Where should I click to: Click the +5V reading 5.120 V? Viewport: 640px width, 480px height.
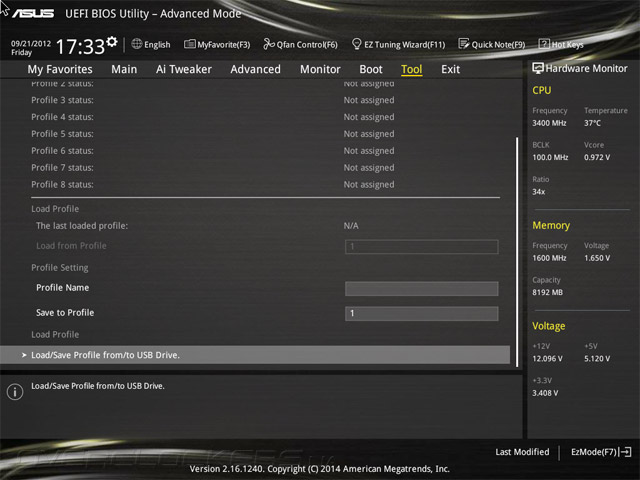tap(597, 358)
